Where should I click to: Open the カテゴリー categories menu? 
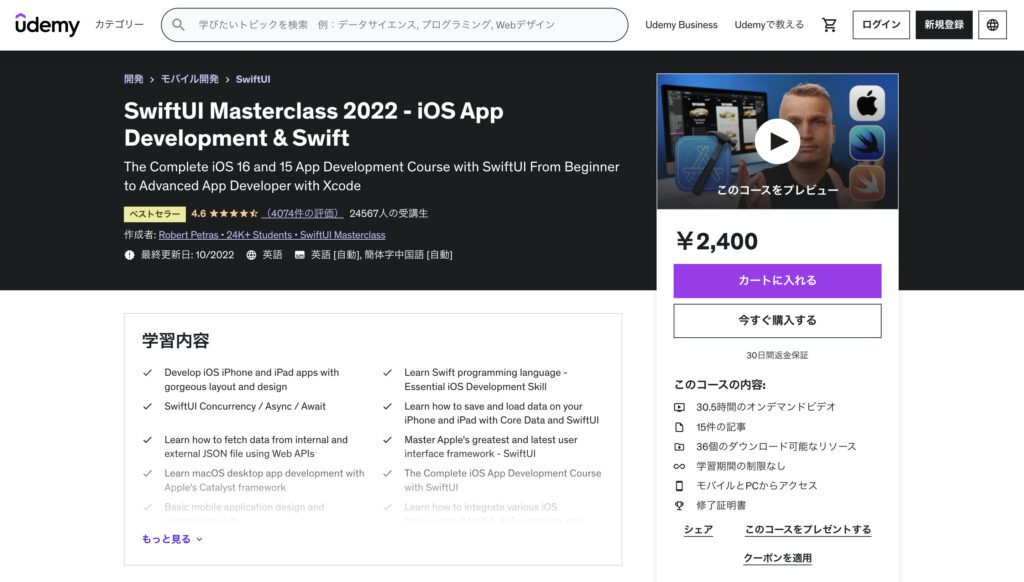(119, 25)
